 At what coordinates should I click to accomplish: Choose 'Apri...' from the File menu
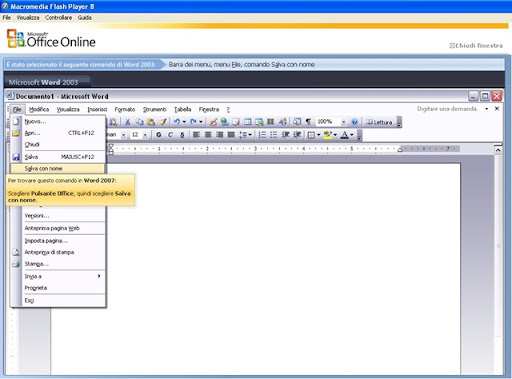click(x=58, y=133)
